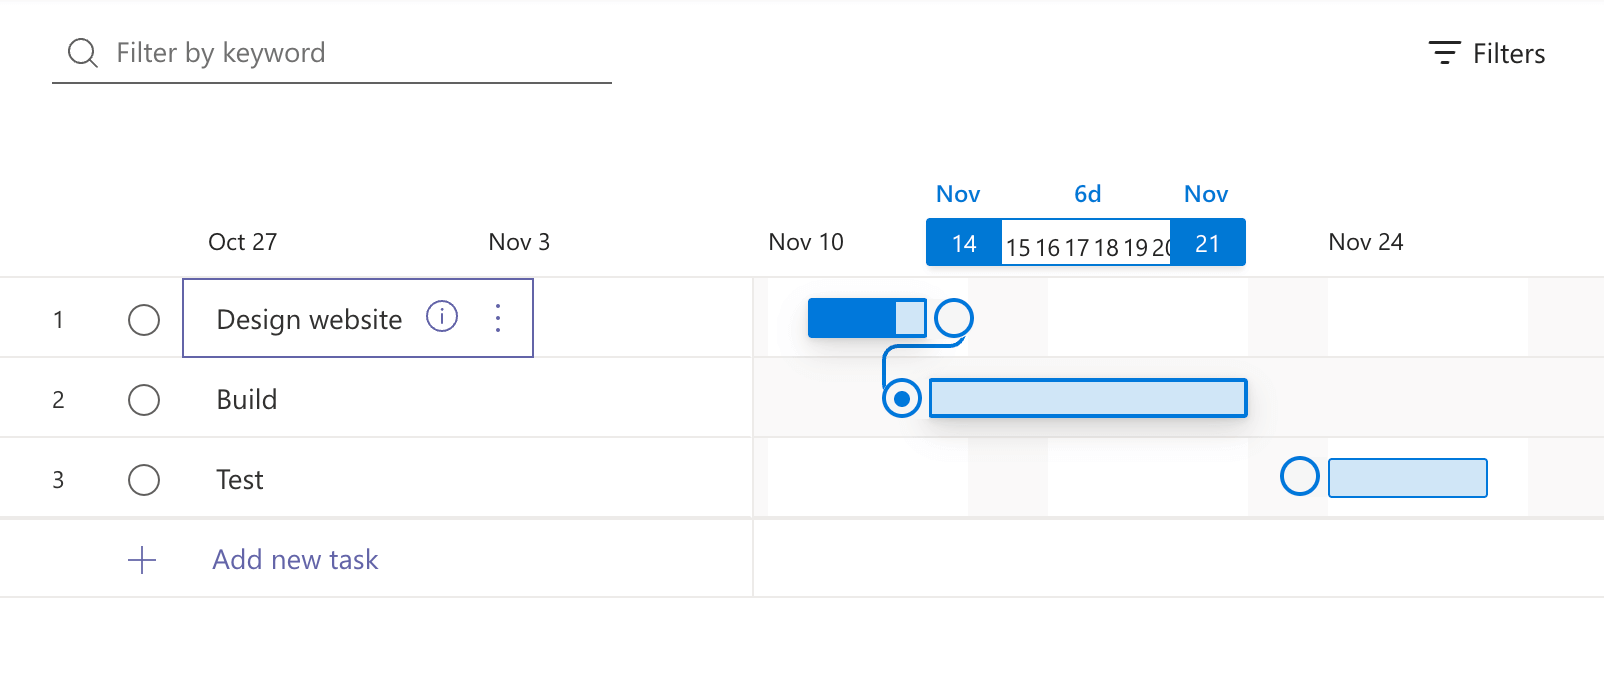
Task: Open the Filters panel
Action: tap(1487, 54)
